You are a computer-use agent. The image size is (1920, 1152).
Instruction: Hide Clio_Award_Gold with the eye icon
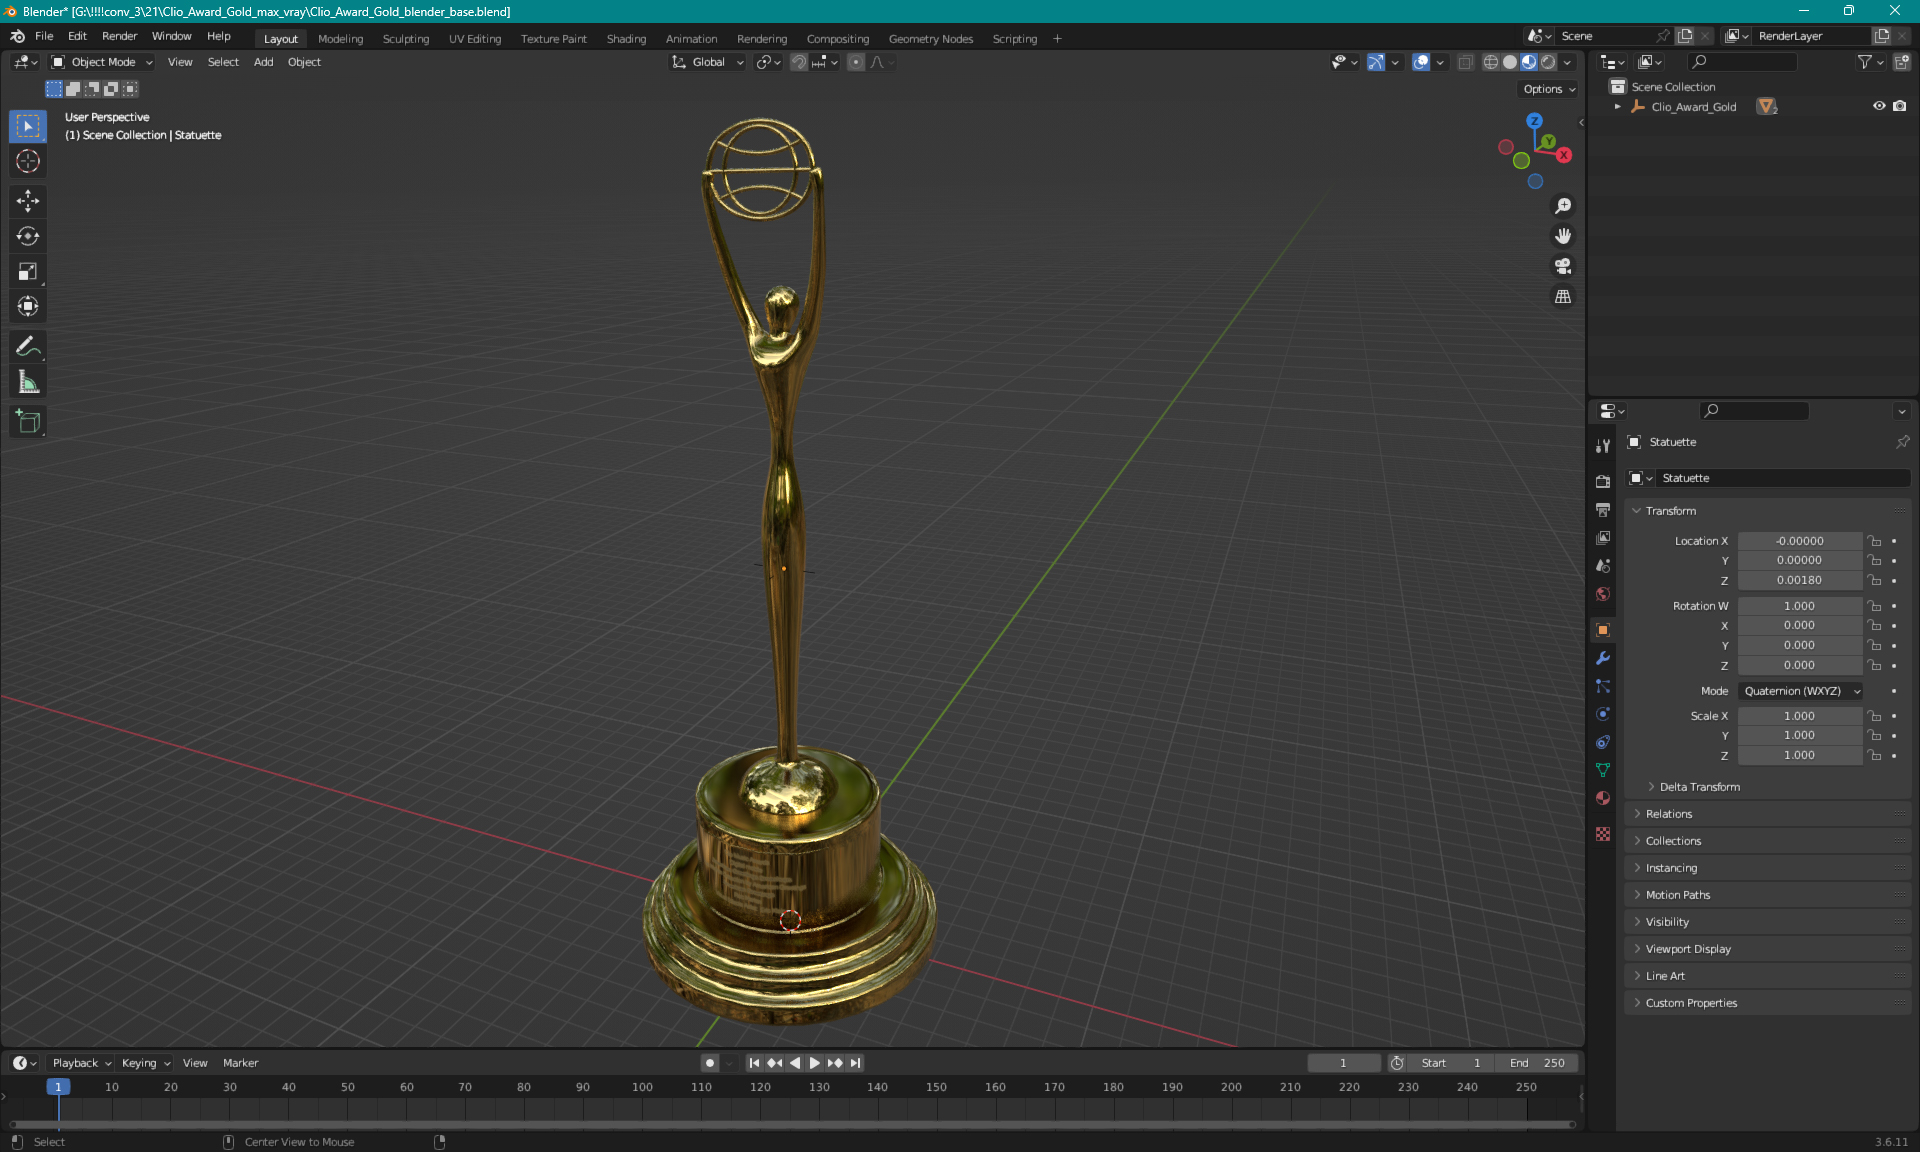pos(1879,106)
